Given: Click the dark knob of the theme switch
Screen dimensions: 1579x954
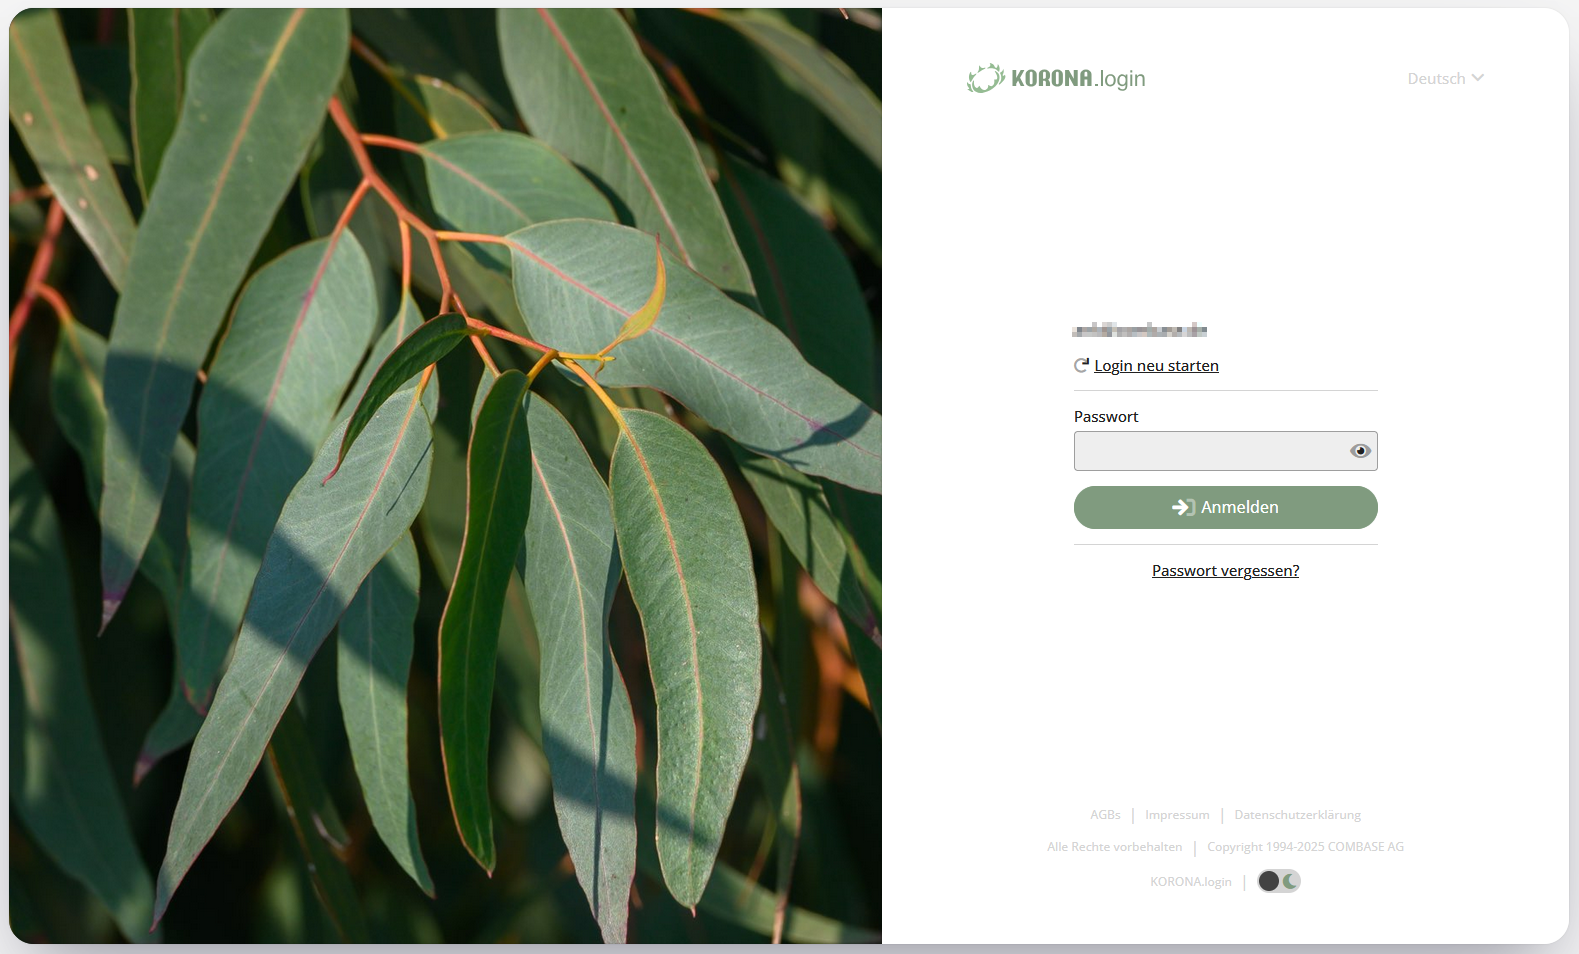Looking at the screenshot, I should tap(1269, 881).
